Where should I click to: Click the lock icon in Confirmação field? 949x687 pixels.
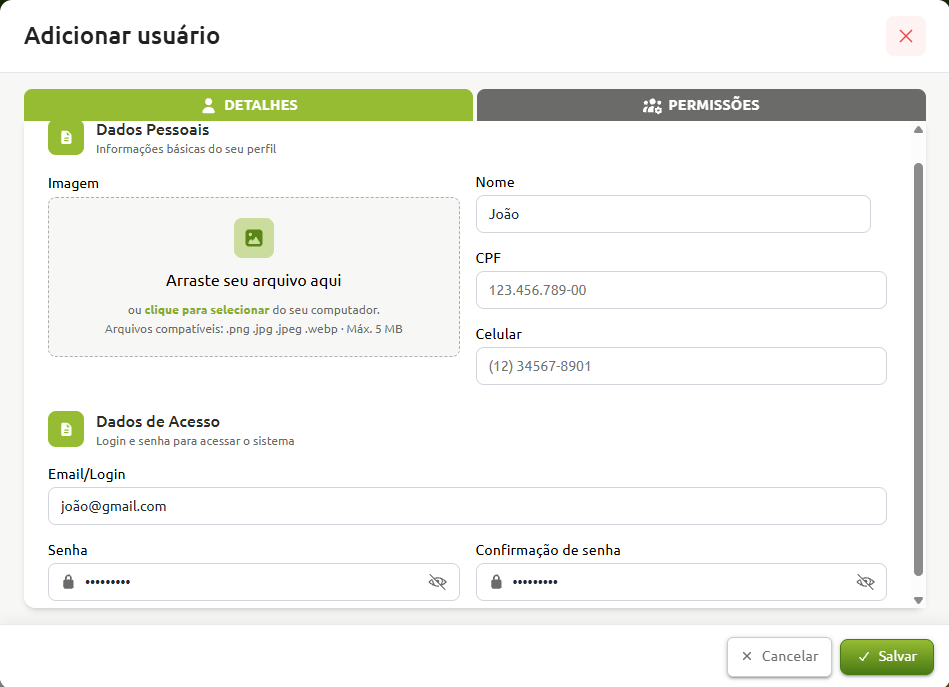pos(496,582)
